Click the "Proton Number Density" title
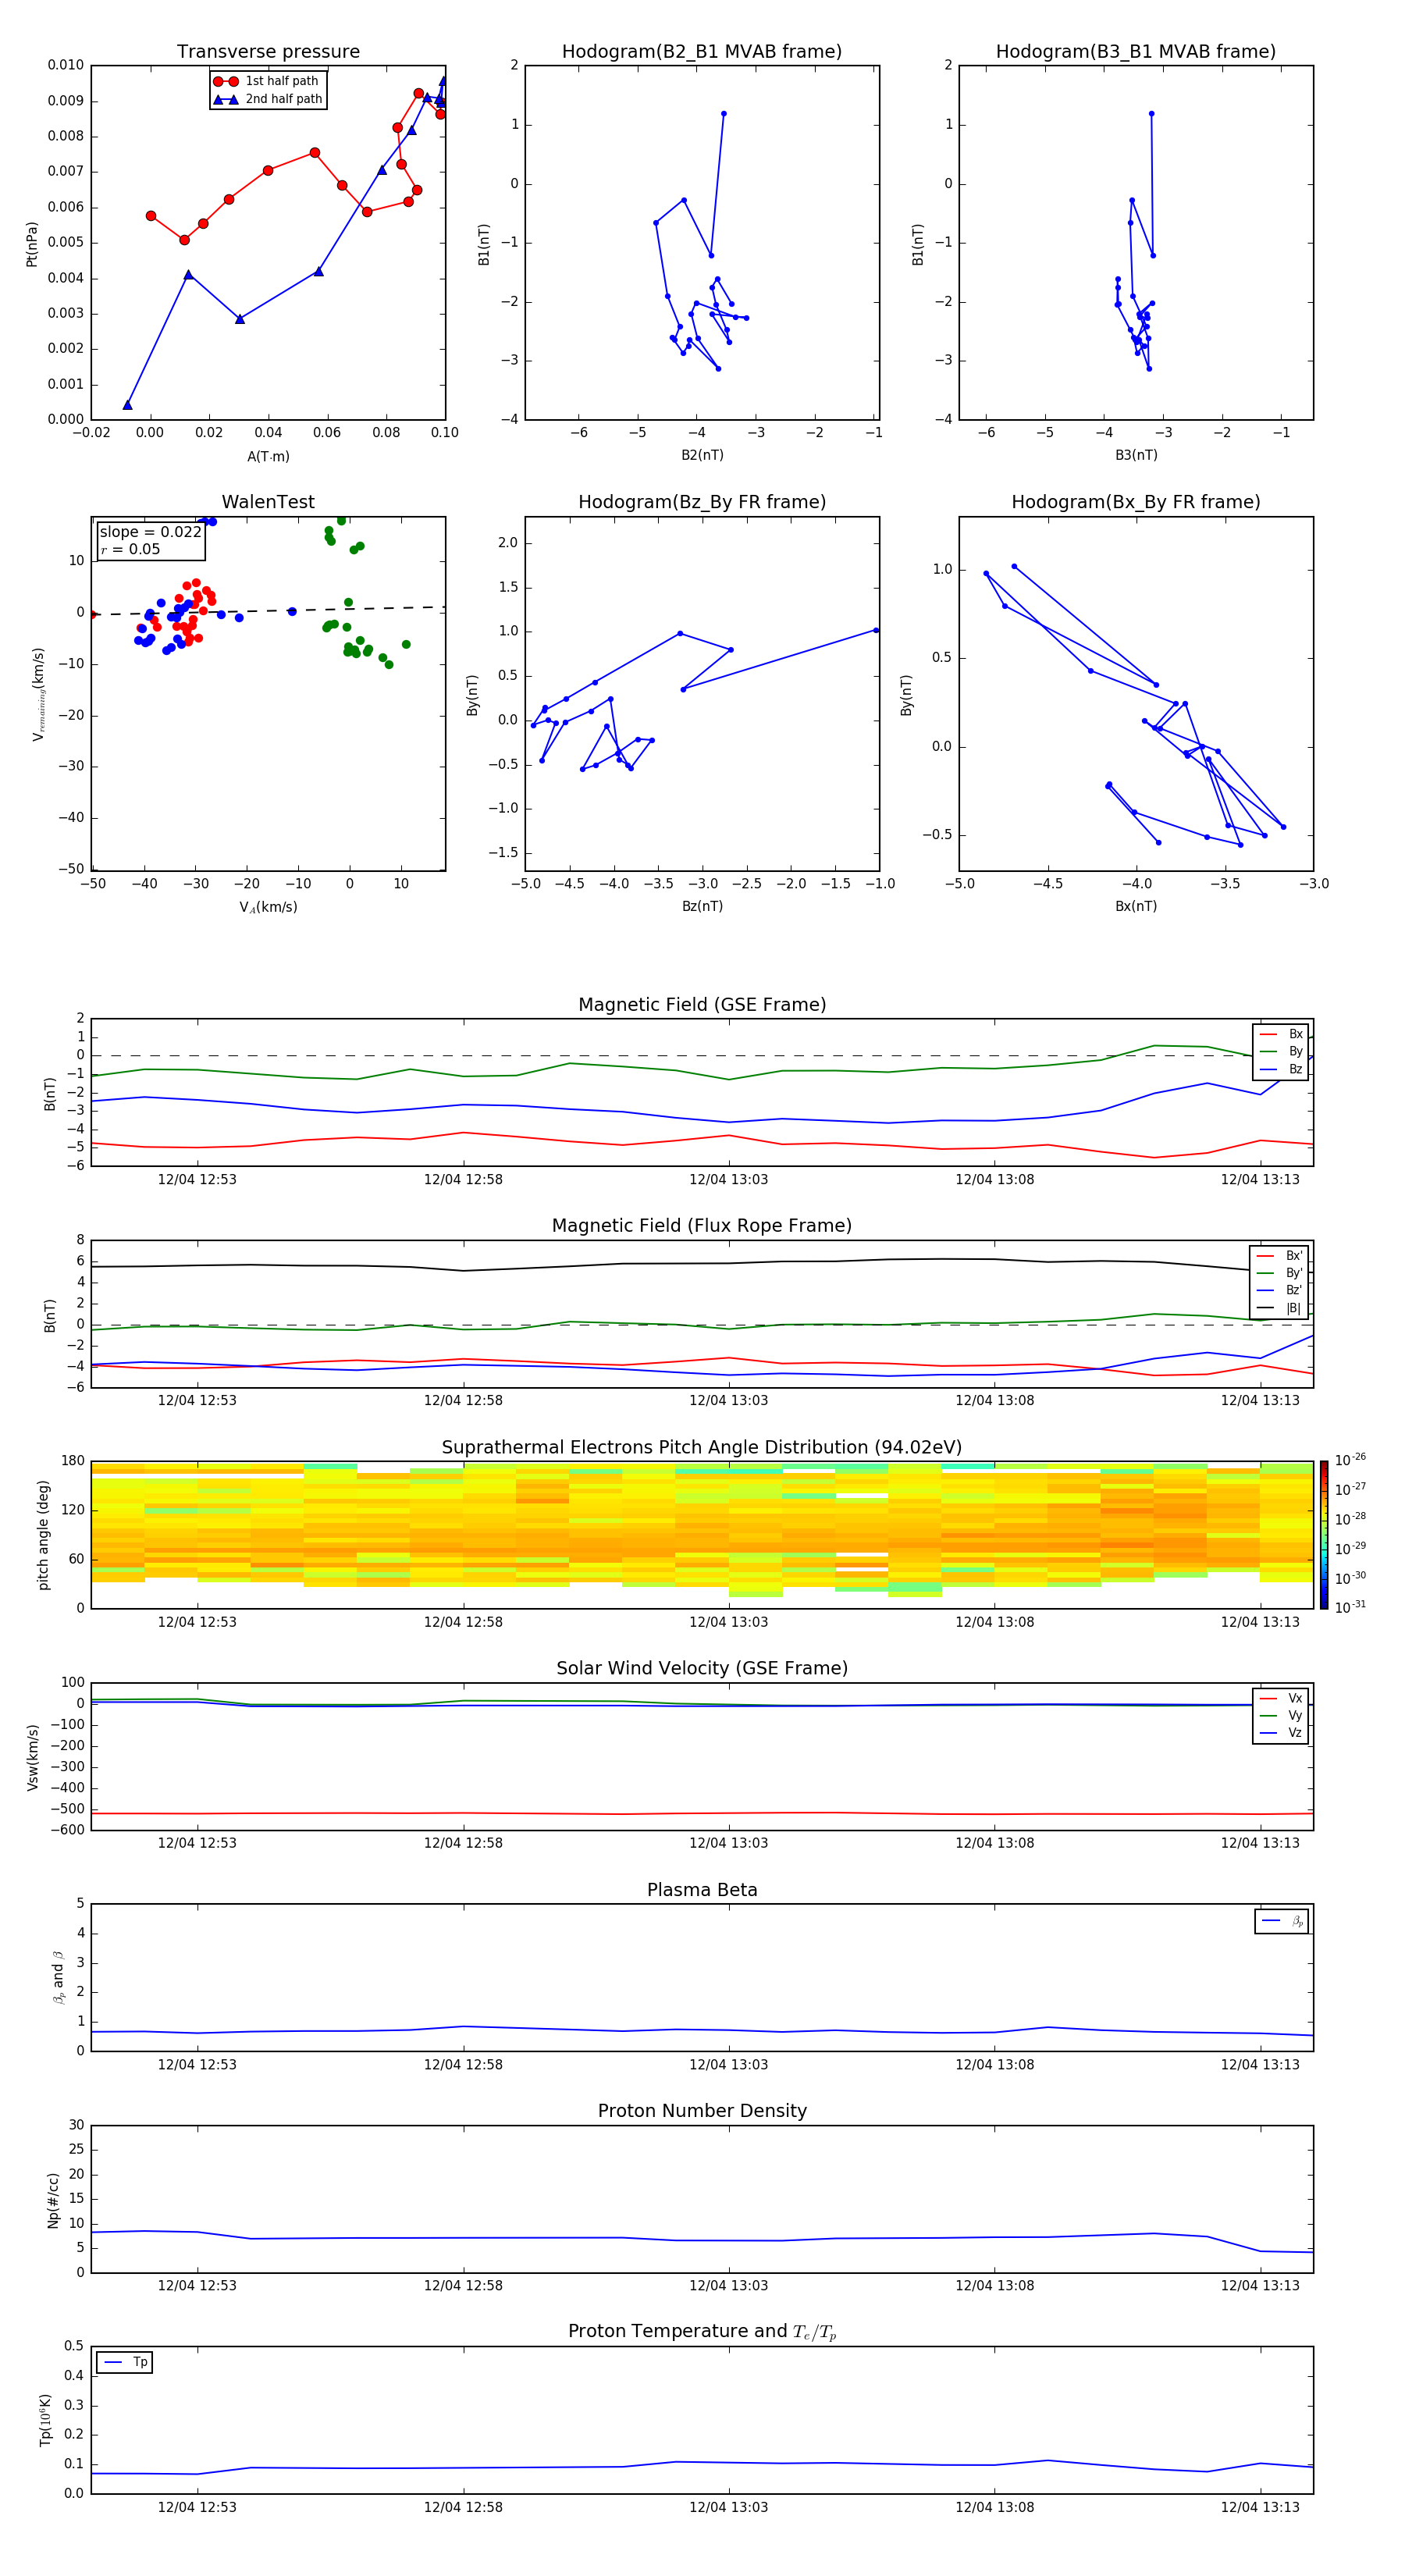The height and width of the screenshot is (2576, 1405). [702, 2111]
